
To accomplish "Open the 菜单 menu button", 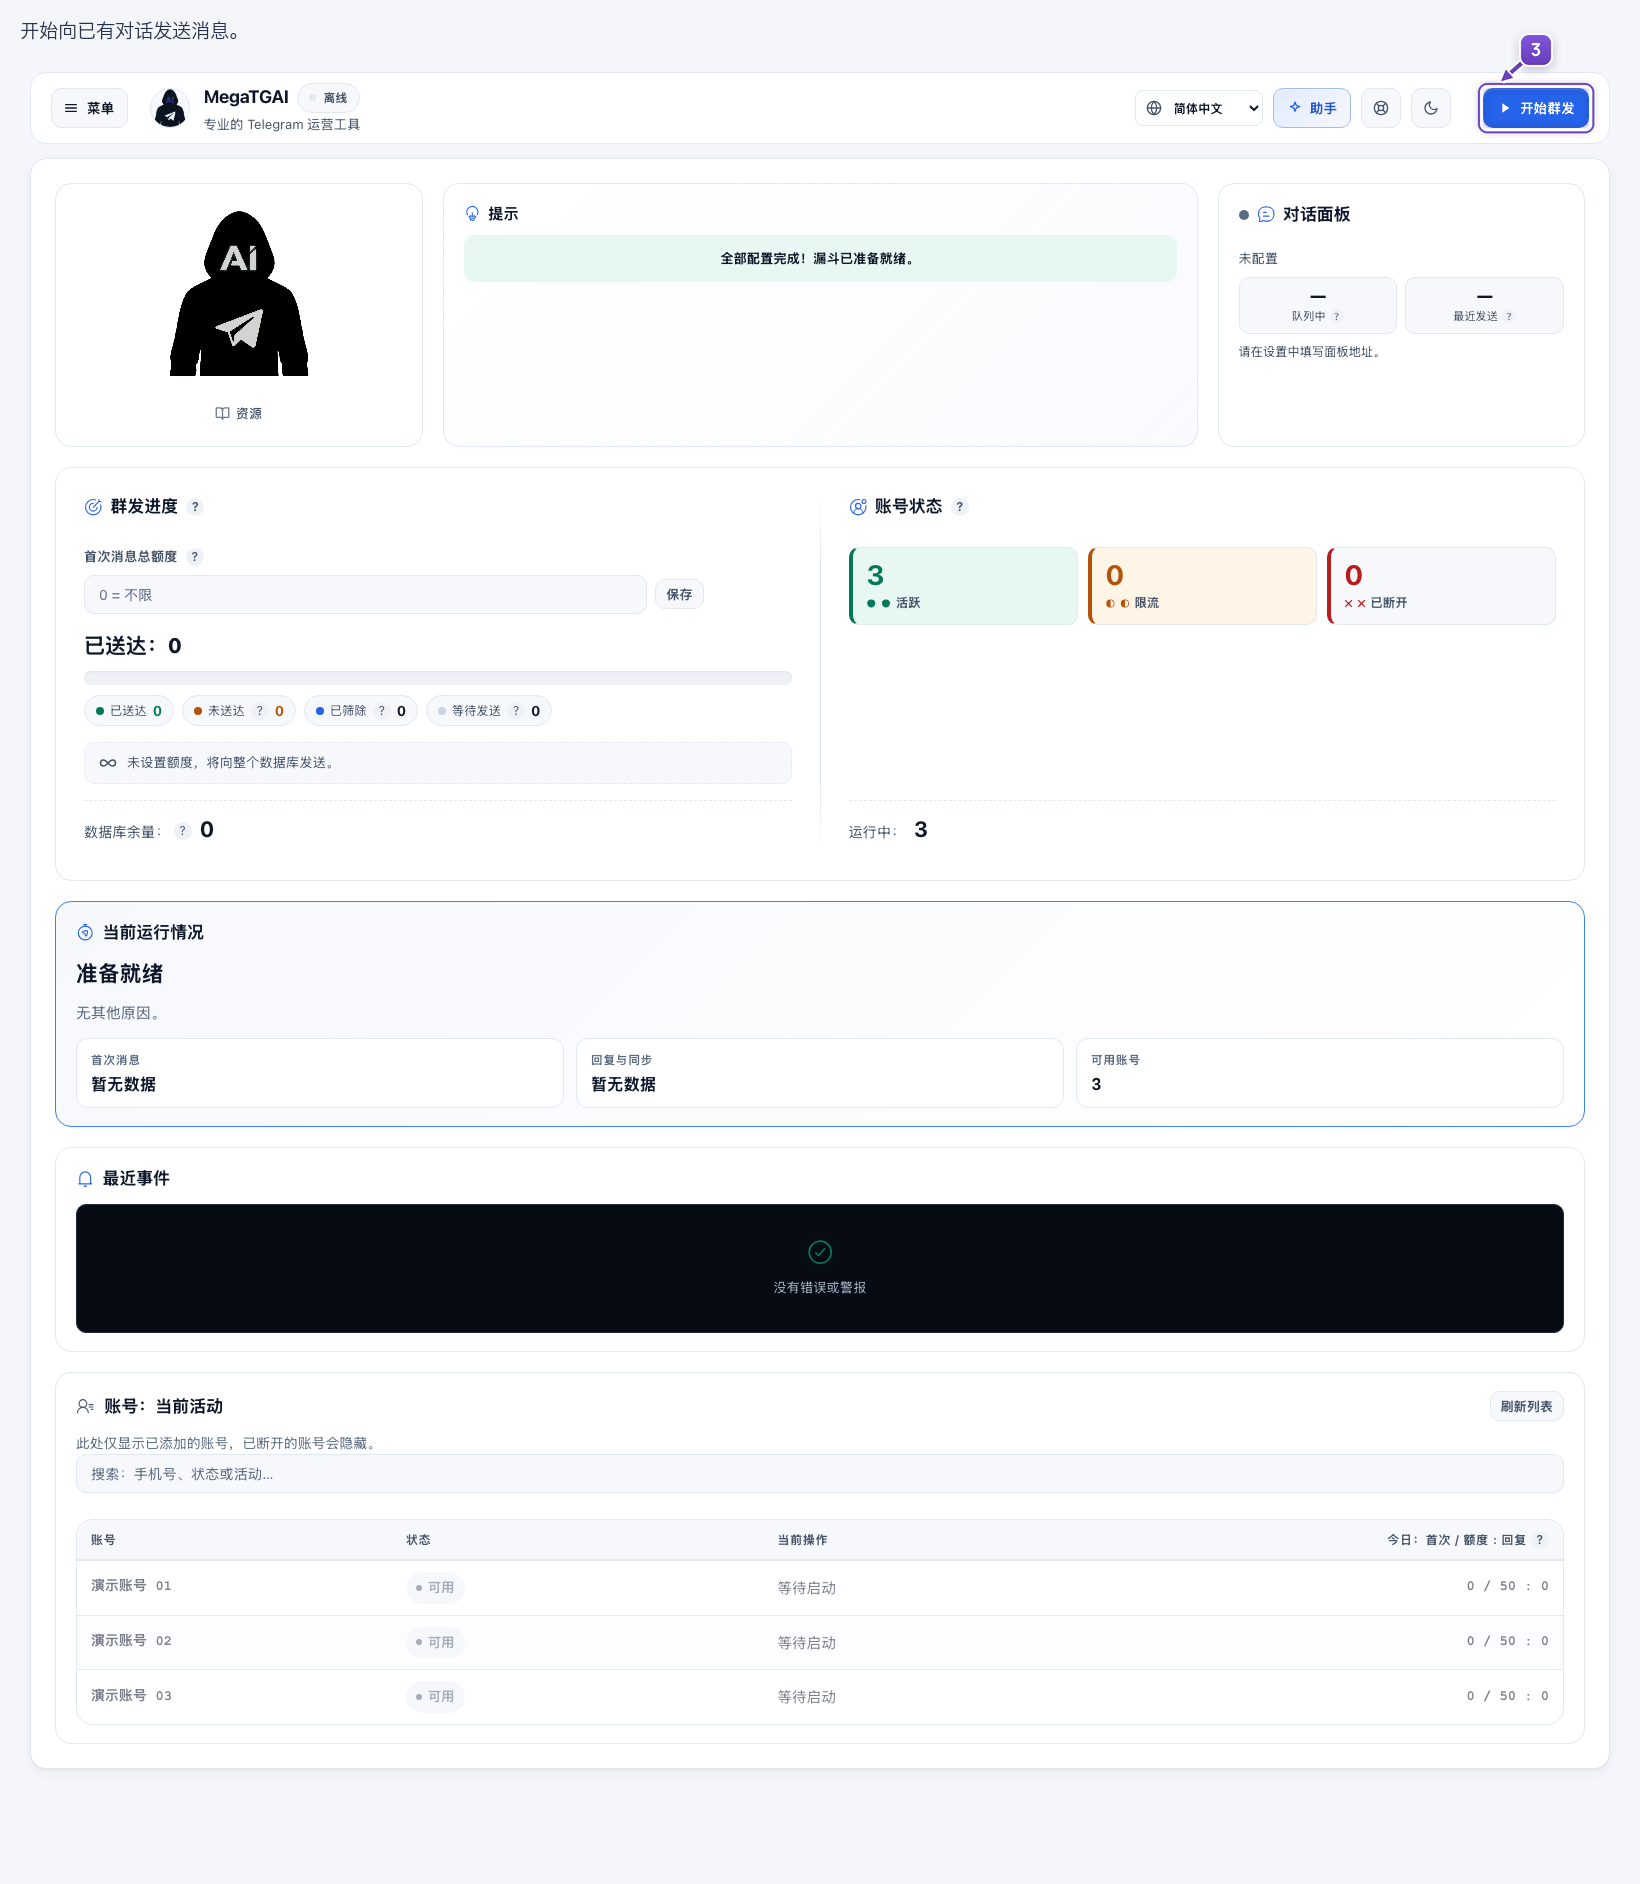I will pyautogui.click(x=89, y=108).
